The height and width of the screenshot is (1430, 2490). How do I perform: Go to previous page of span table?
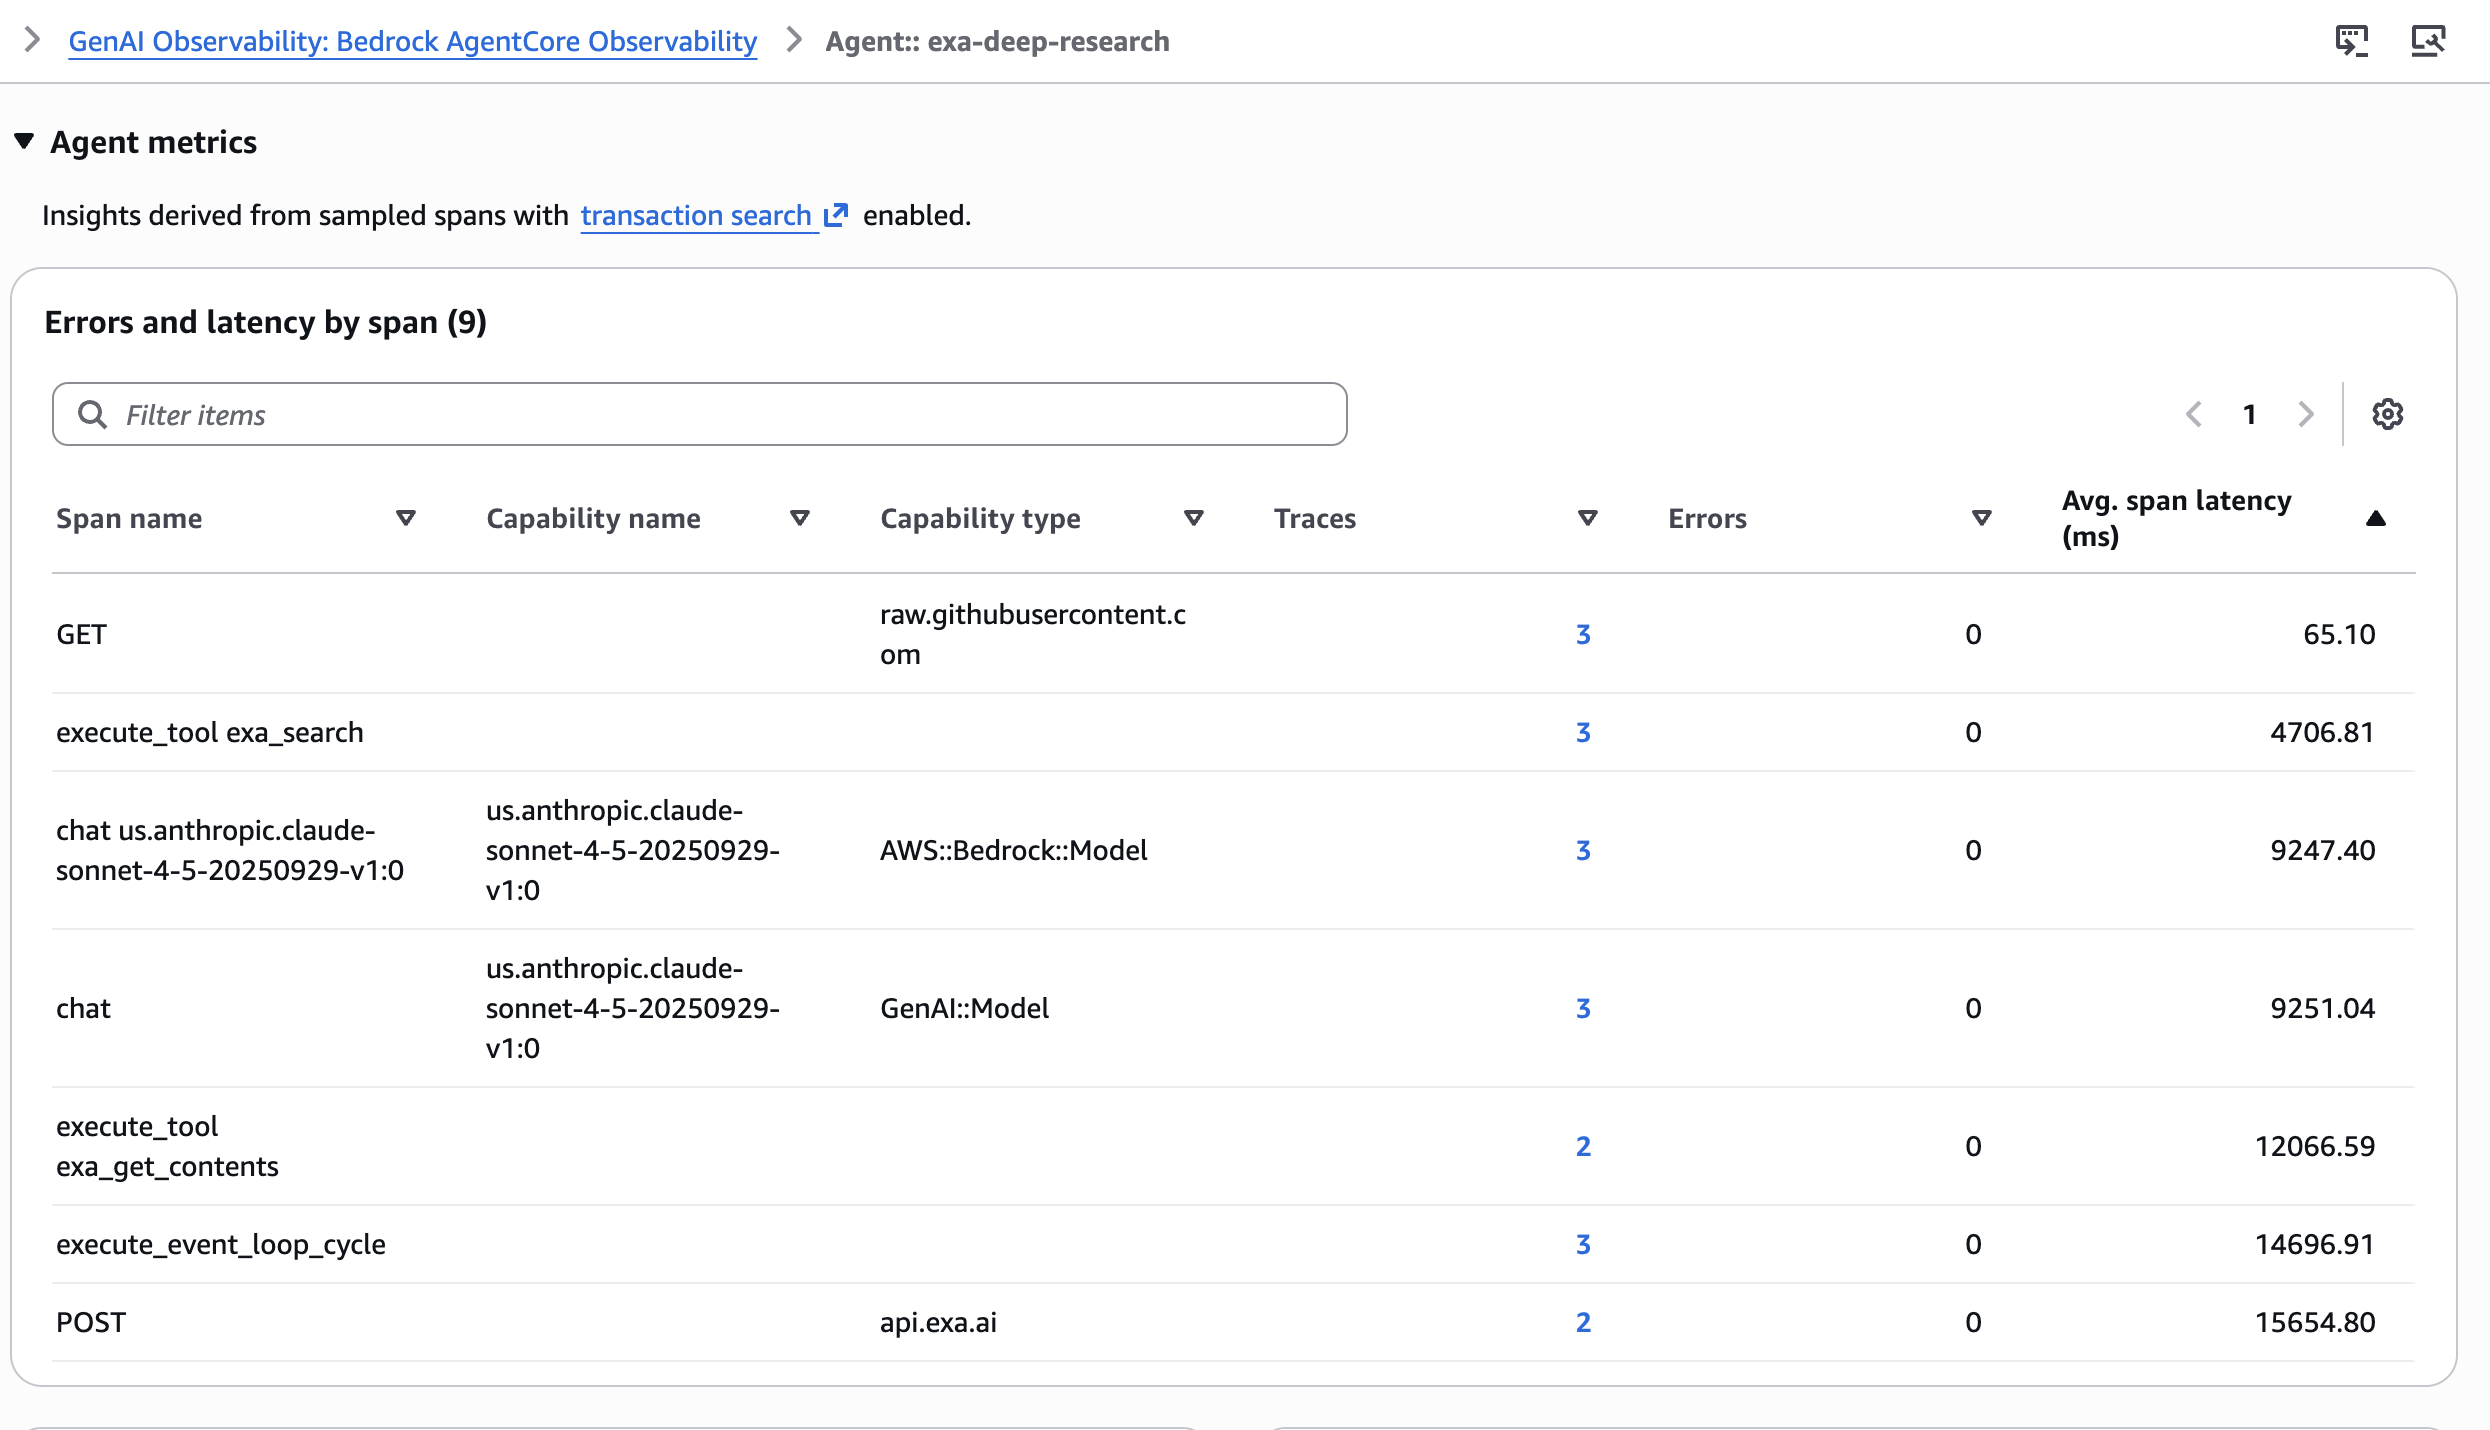(x=2194, y=414)
